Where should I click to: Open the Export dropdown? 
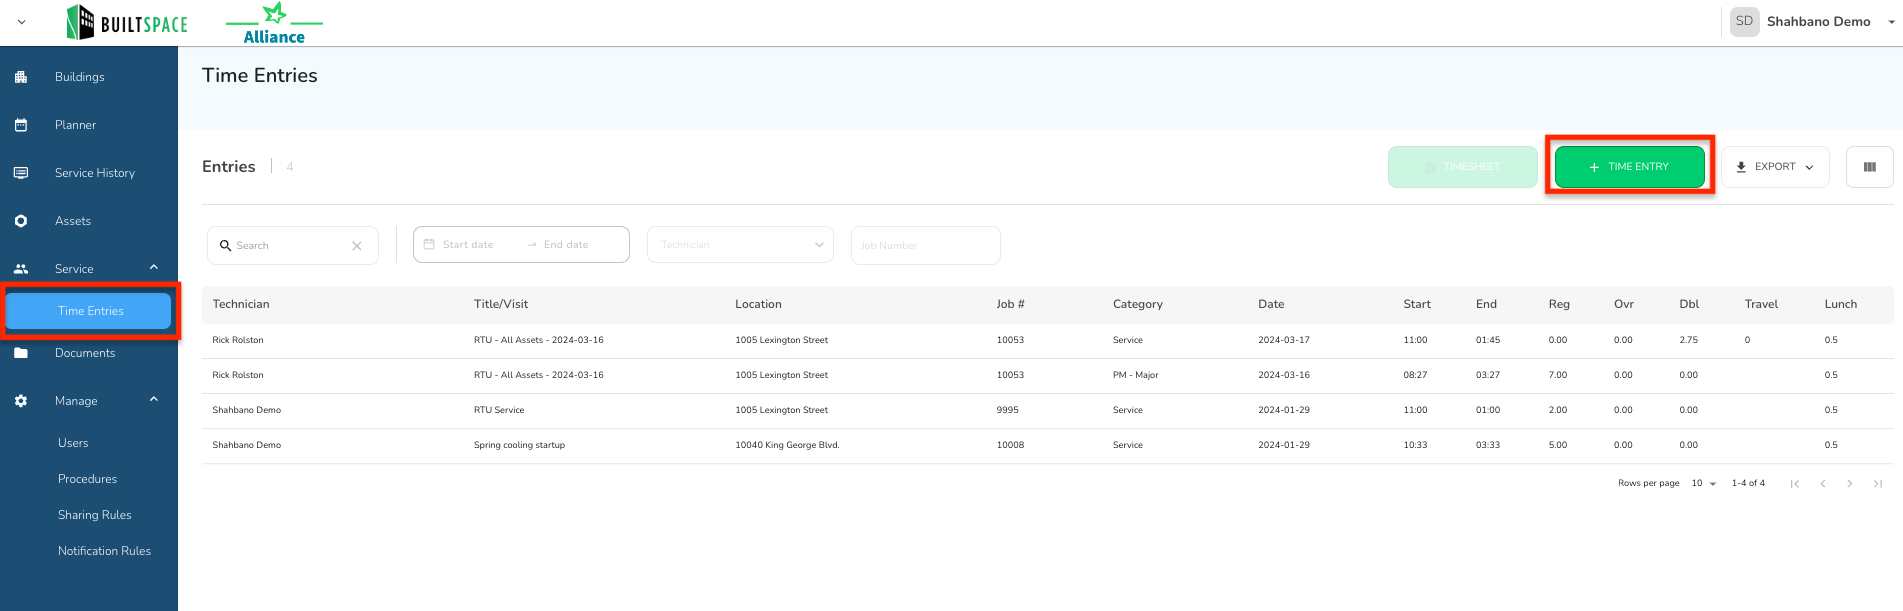[x=1775, y=167]
